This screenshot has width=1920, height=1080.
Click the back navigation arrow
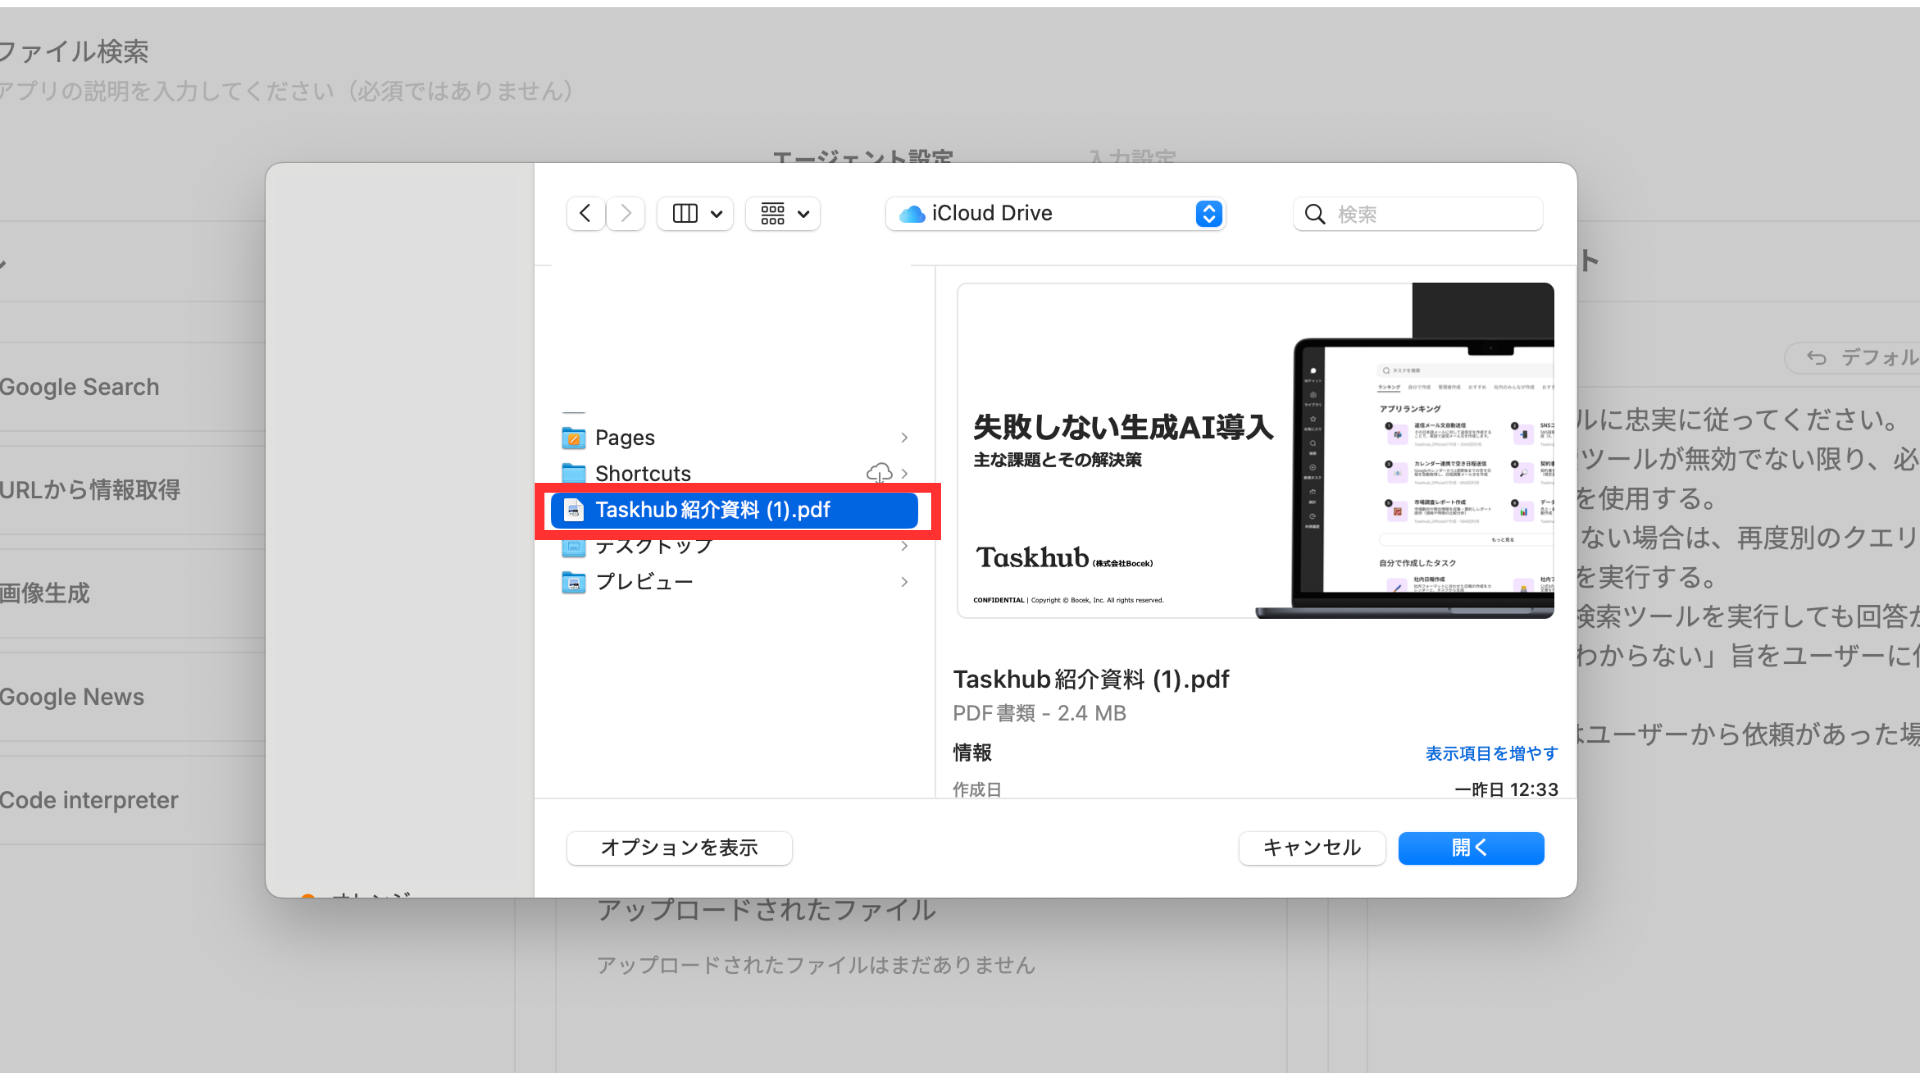point(585,213)
